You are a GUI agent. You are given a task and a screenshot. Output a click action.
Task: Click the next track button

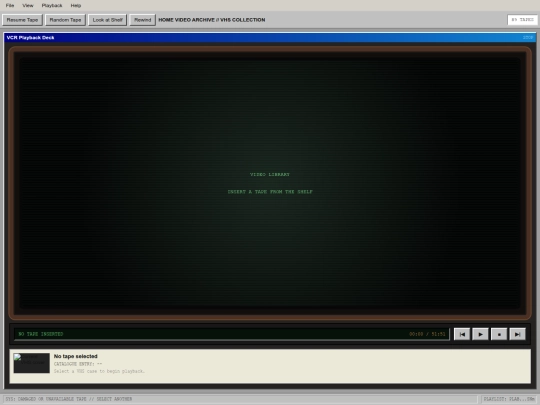coord(517,334)
